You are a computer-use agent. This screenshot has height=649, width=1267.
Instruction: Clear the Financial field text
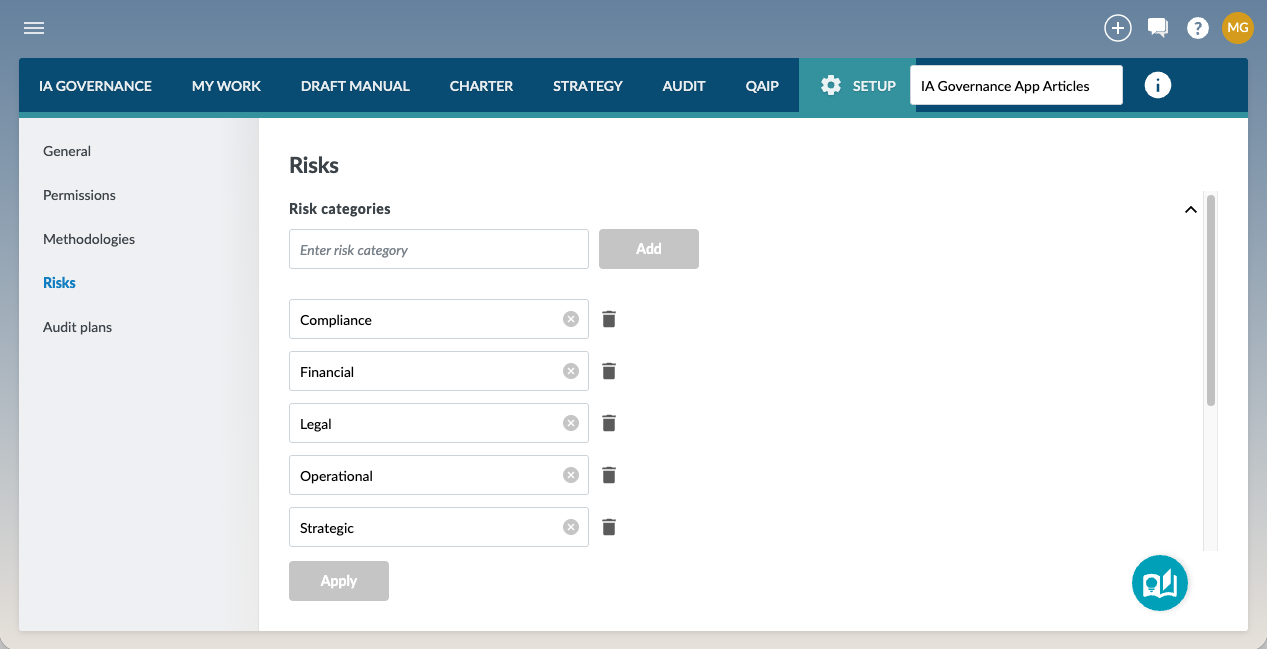coord(571,371)
